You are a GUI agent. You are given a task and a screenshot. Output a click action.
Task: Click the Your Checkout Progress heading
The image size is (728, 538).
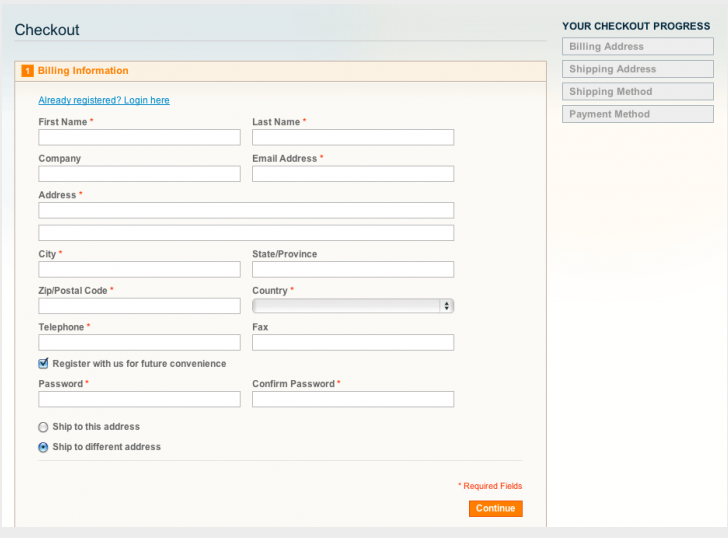coord(636,26)
